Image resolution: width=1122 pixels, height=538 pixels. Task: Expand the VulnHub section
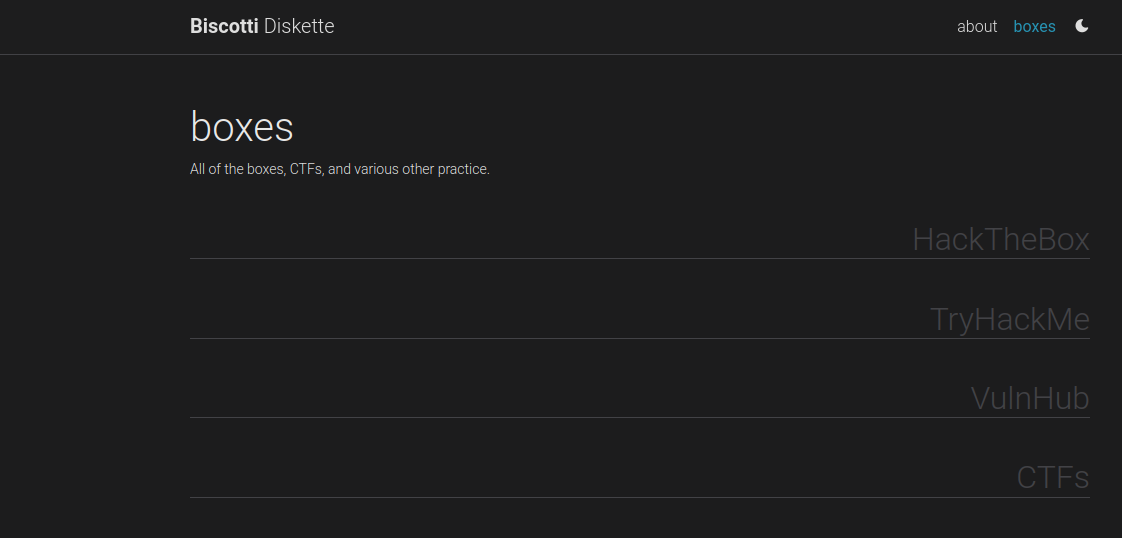1029,399
